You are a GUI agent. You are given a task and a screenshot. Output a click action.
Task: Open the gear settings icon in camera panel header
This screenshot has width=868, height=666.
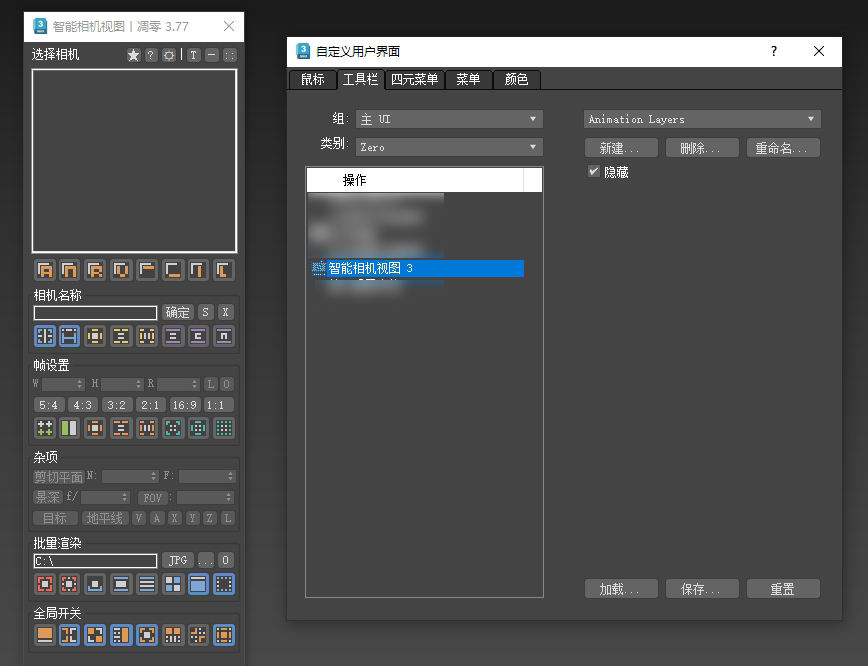(169, 55)
